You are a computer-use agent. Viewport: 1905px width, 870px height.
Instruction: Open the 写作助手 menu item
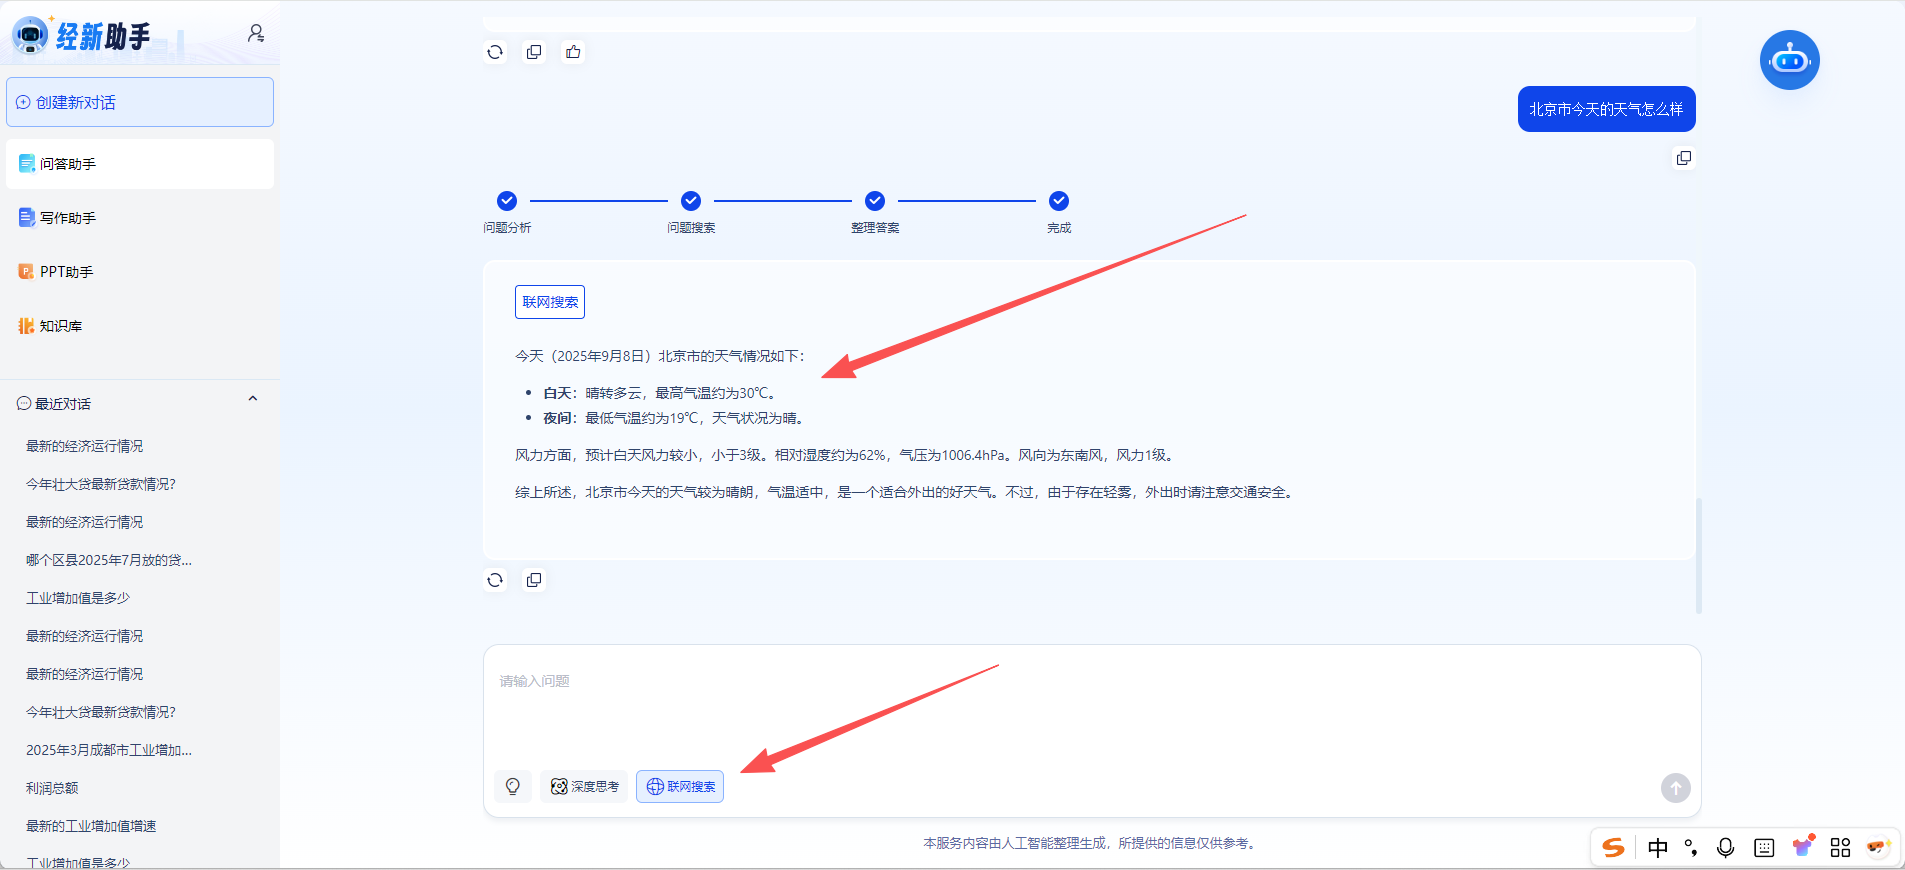pos(140,218)
